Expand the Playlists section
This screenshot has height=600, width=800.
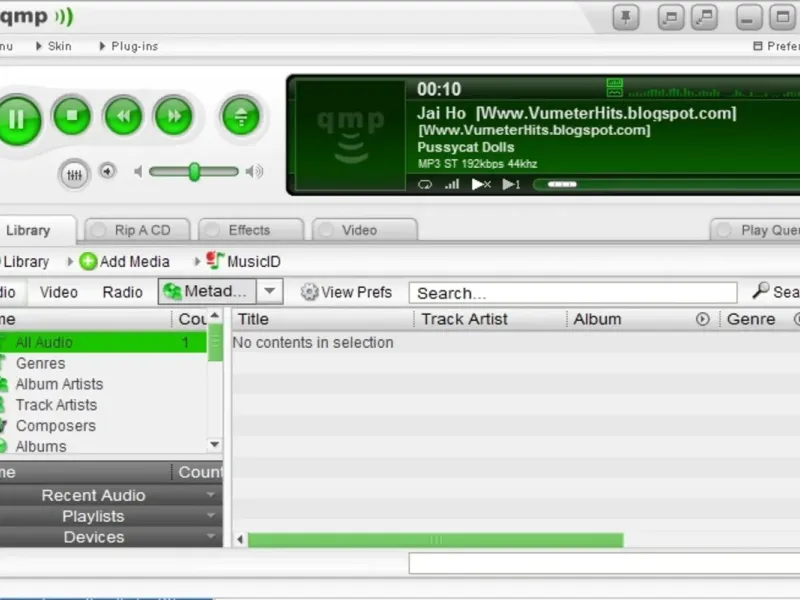[111, 516]
